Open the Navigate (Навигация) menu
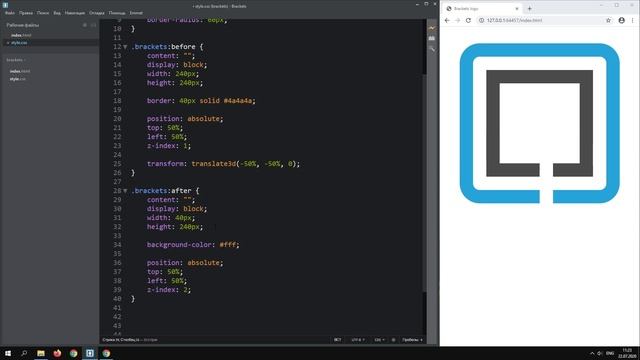Screen dimensions: 640x360 click(75, 13)
